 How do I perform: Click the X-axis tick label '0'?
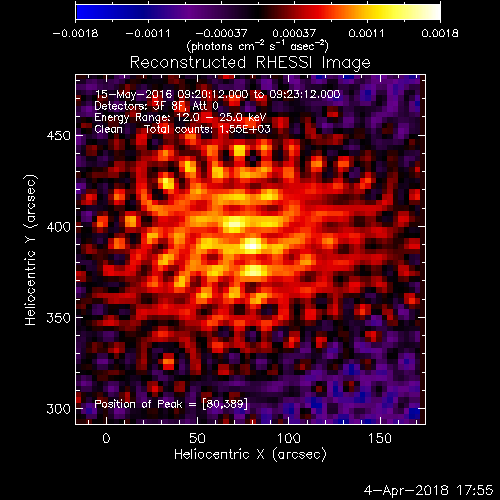point(106,438)
